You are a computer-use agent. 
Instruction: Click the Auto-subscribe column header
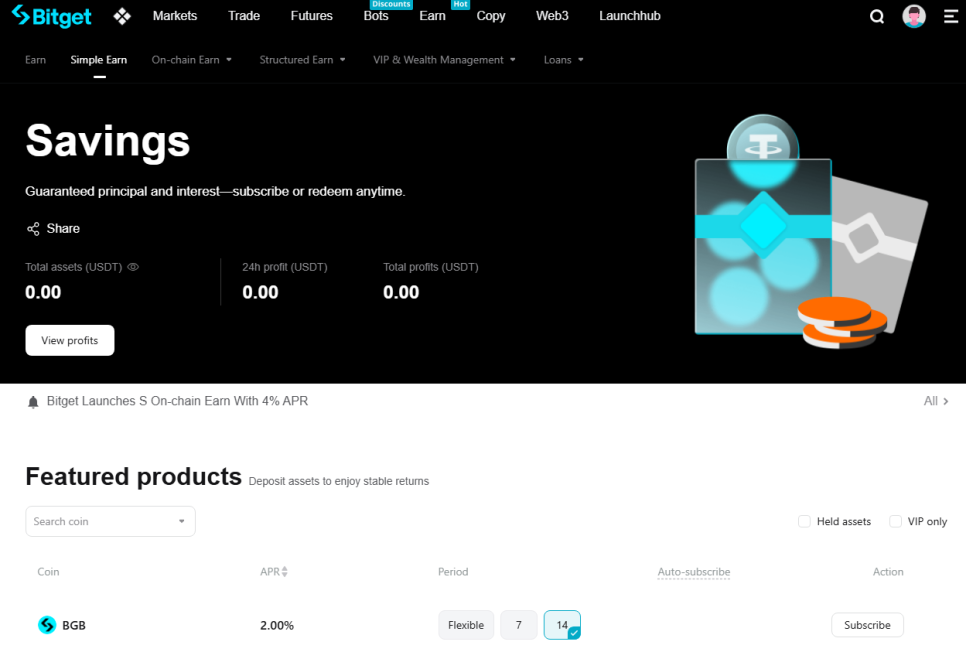[x=694, y=572]
